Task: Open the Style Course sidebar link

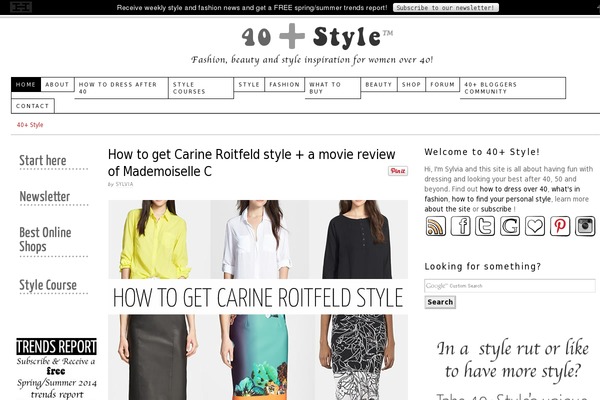Action: [x=48, y=285]
